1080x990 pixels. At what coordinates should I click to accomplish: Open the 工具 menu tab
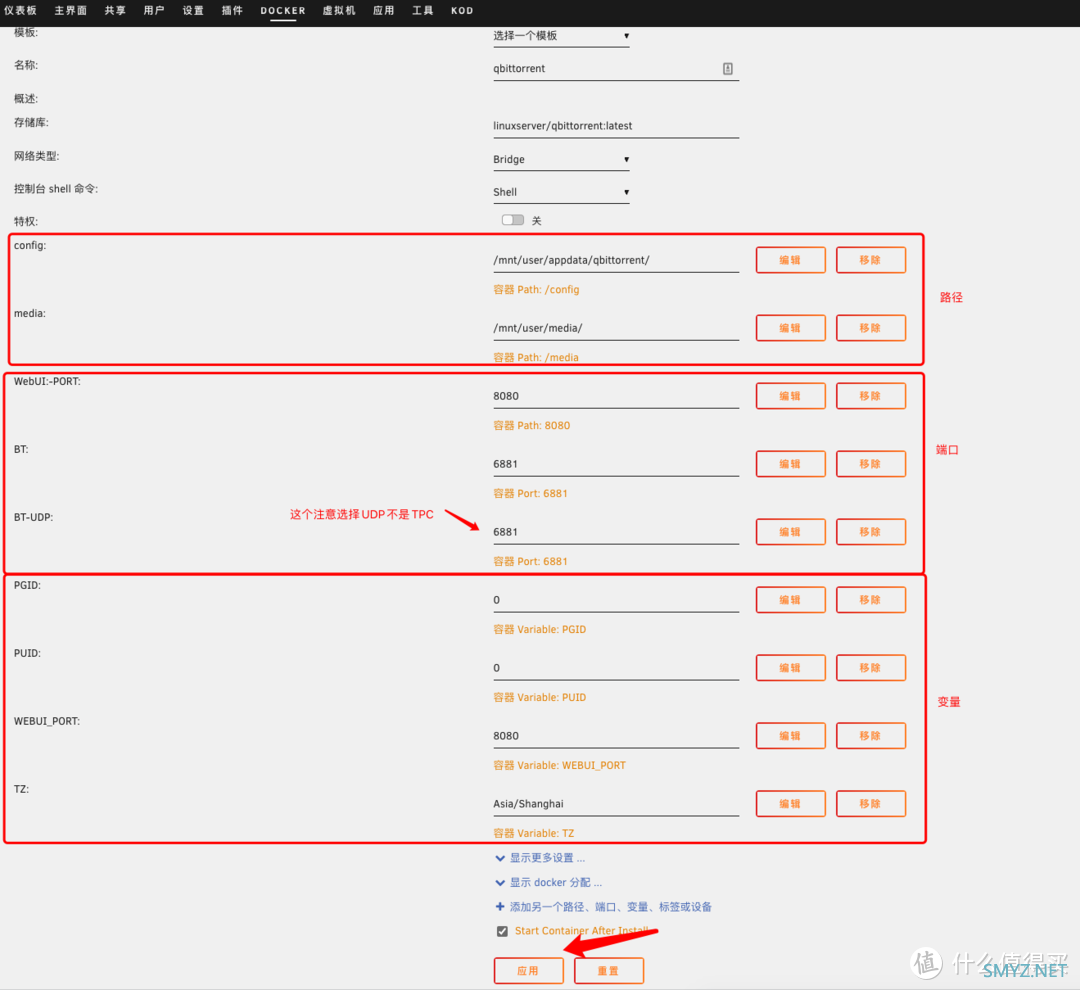point(423,10)
